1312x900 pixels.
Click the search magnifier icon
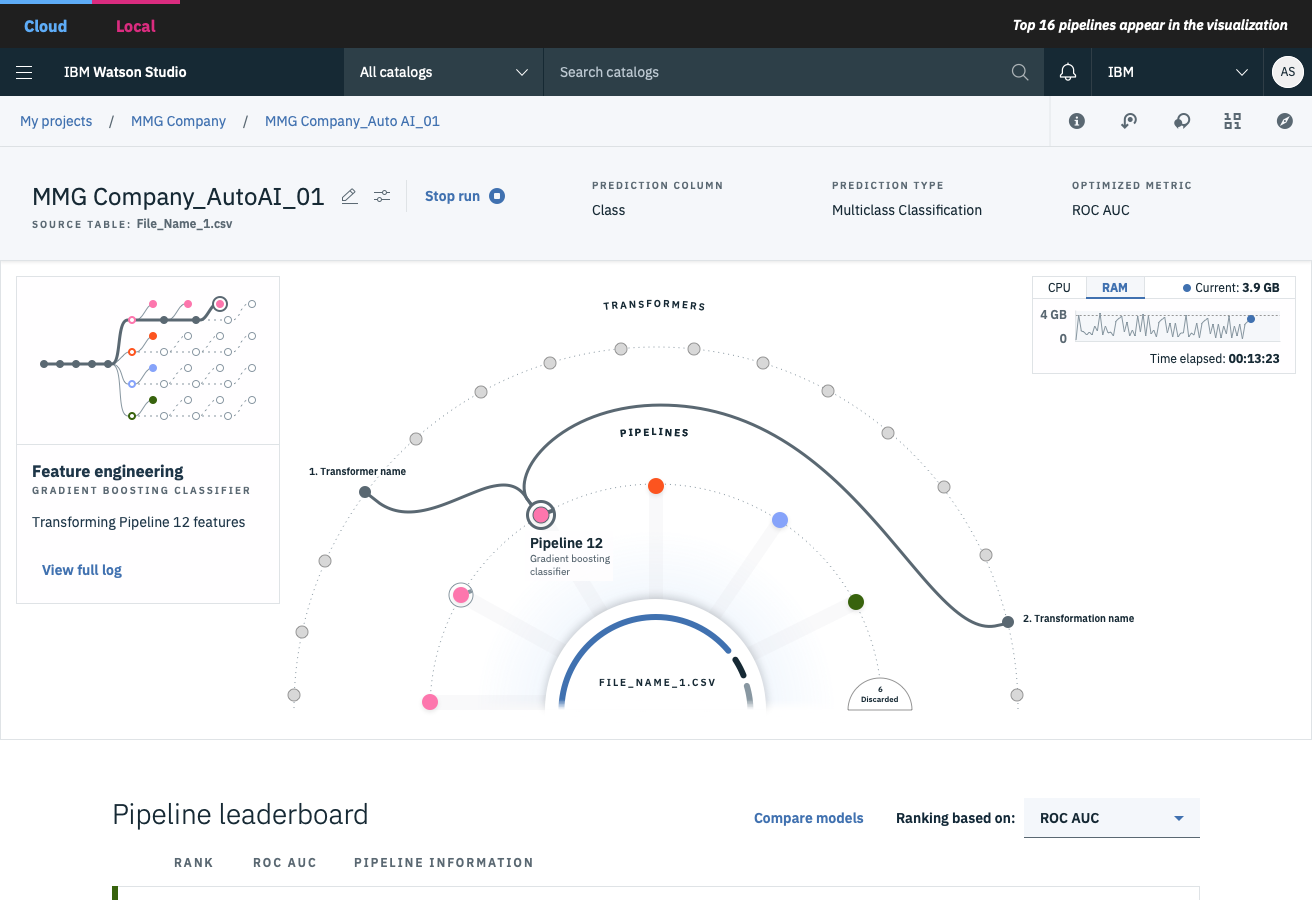click(x=1020, y=72)
